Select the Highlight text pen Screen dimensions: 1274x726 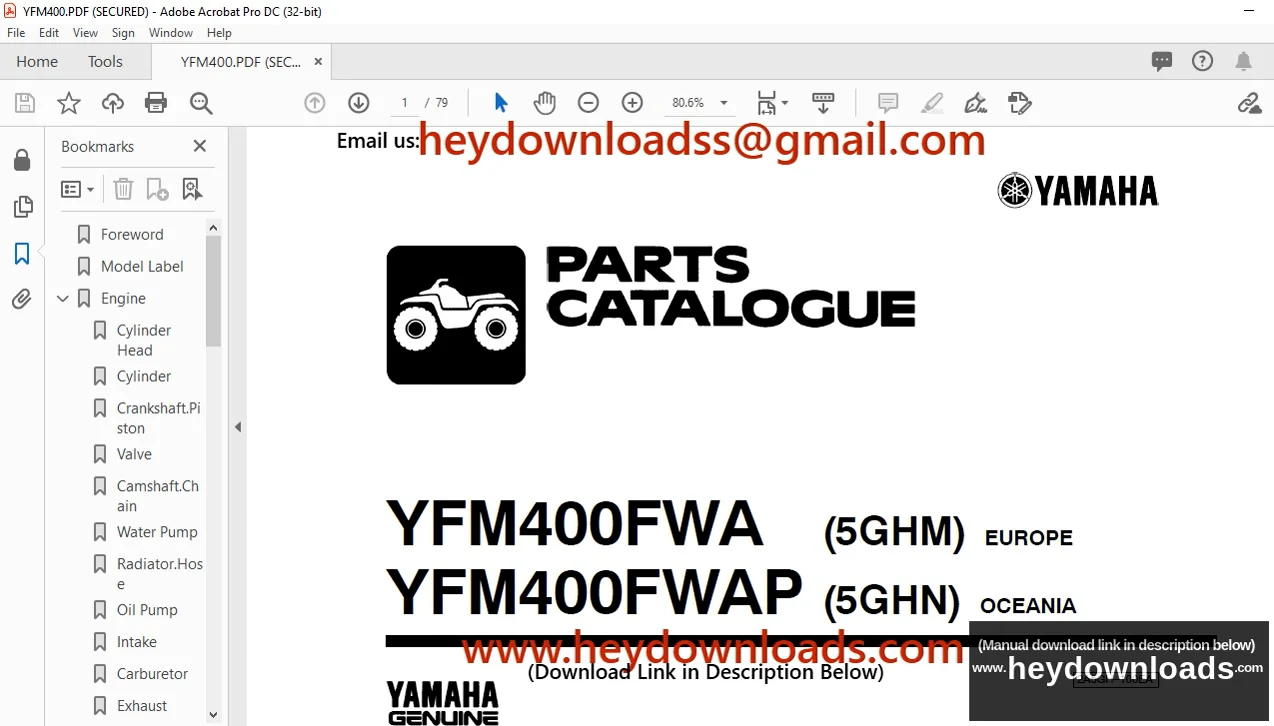click(x=932, y=103)
